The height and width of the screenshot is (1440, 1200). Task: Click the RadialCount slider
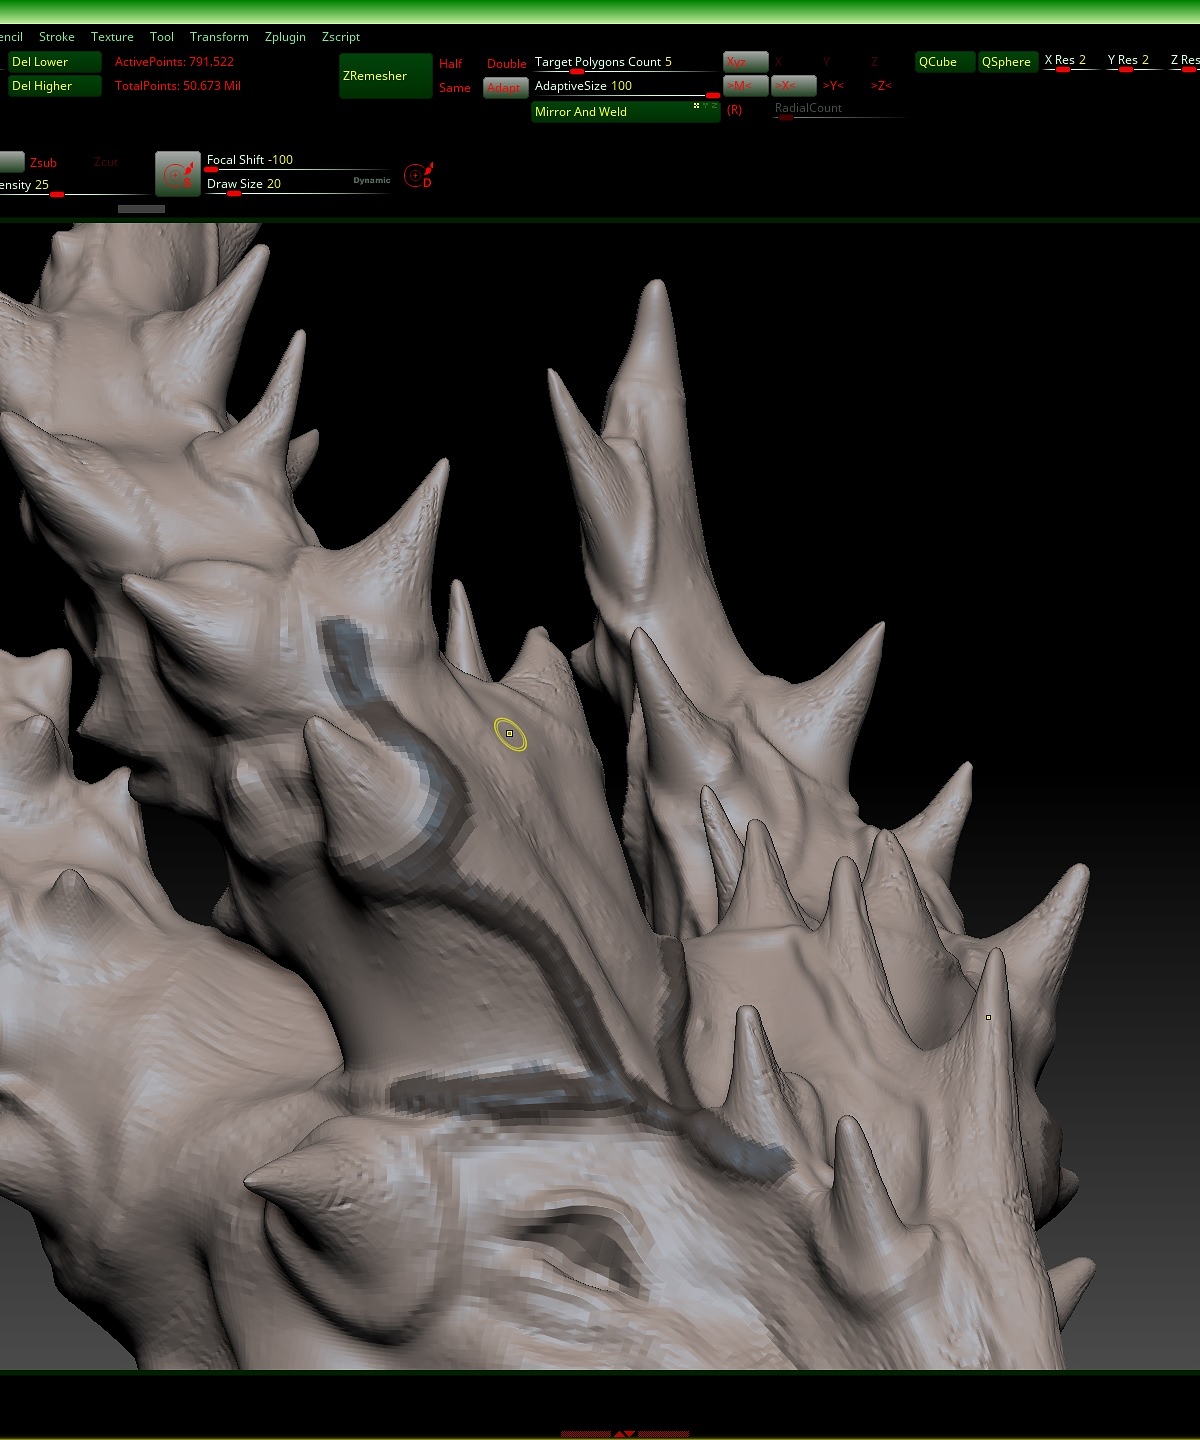(x=838, y=110)
